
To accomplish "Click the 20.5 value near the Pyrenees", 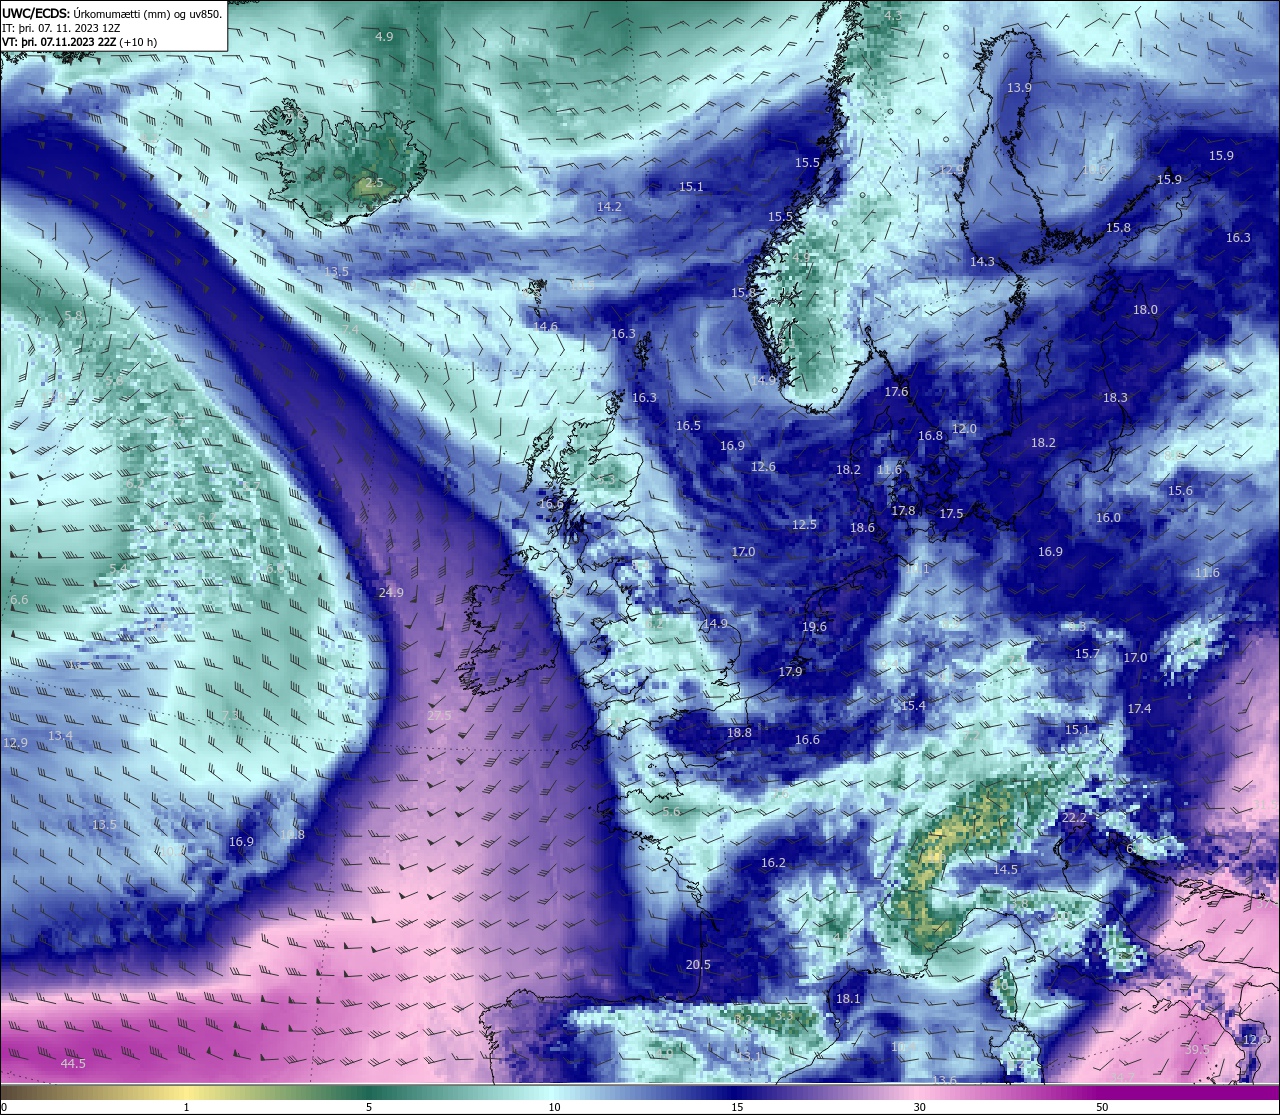I will tap(698, 965).
